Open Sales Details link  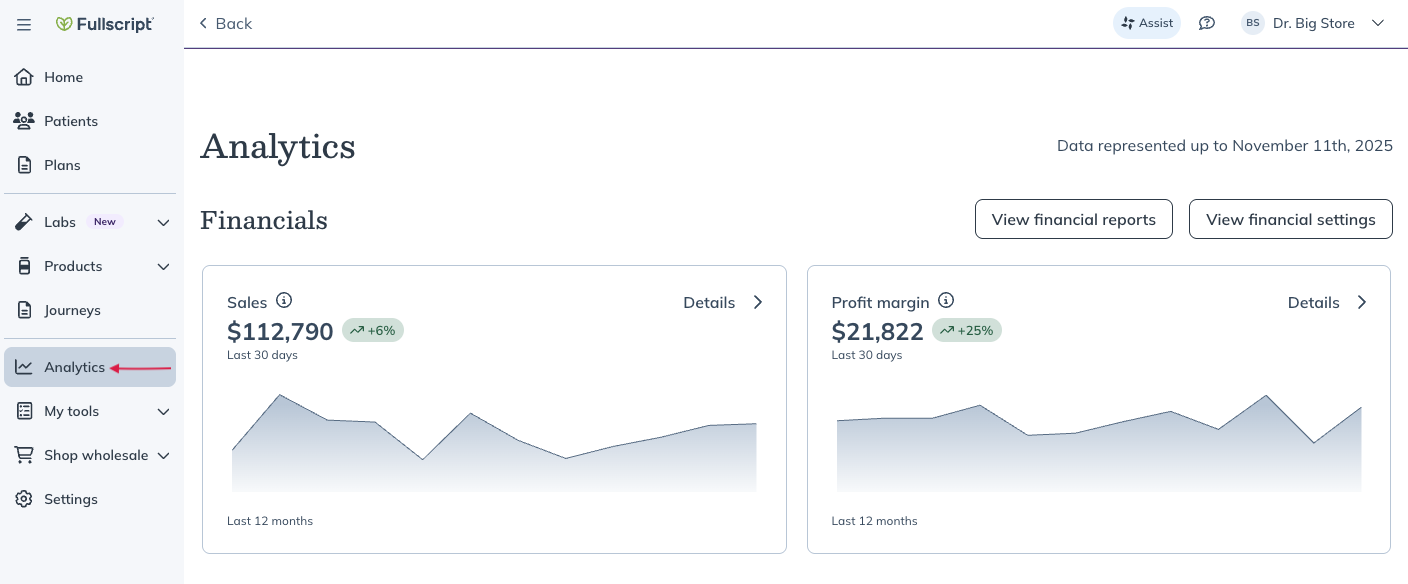point(722,302)
